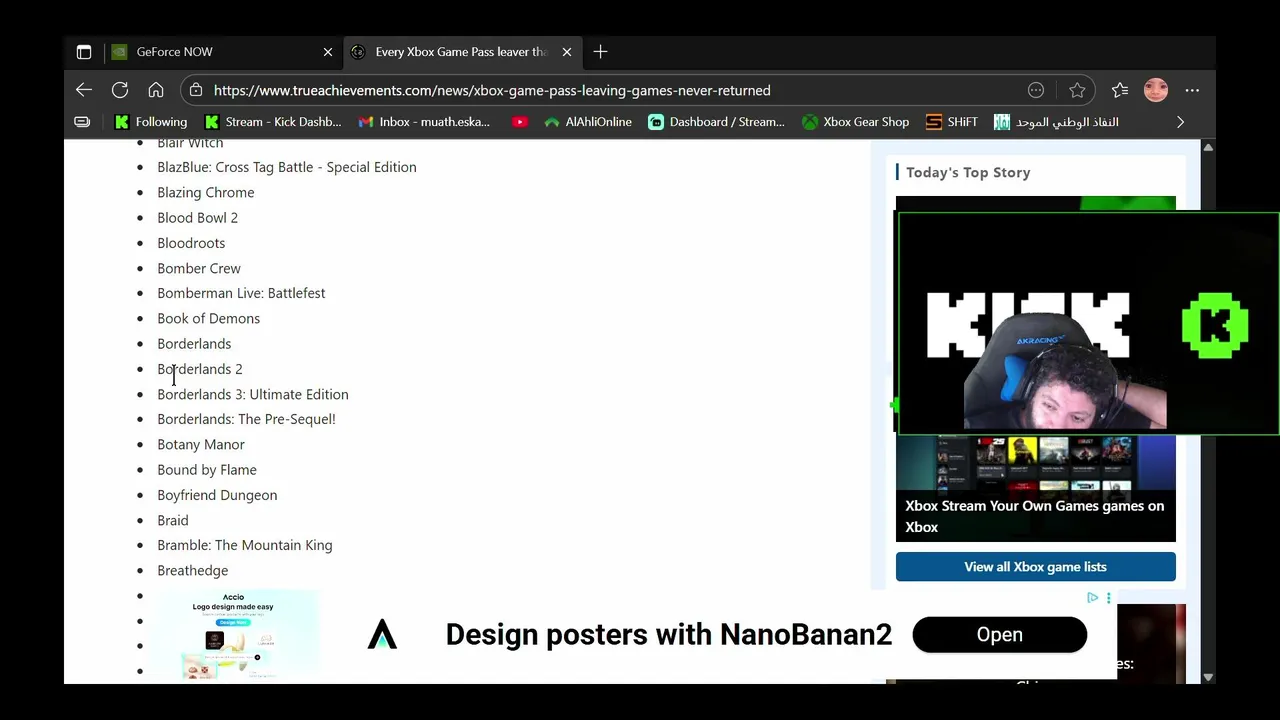This screenshot has height=720, width=1280.
Task: Switch to the GeForce NOW tab
Action: (222, 52)
